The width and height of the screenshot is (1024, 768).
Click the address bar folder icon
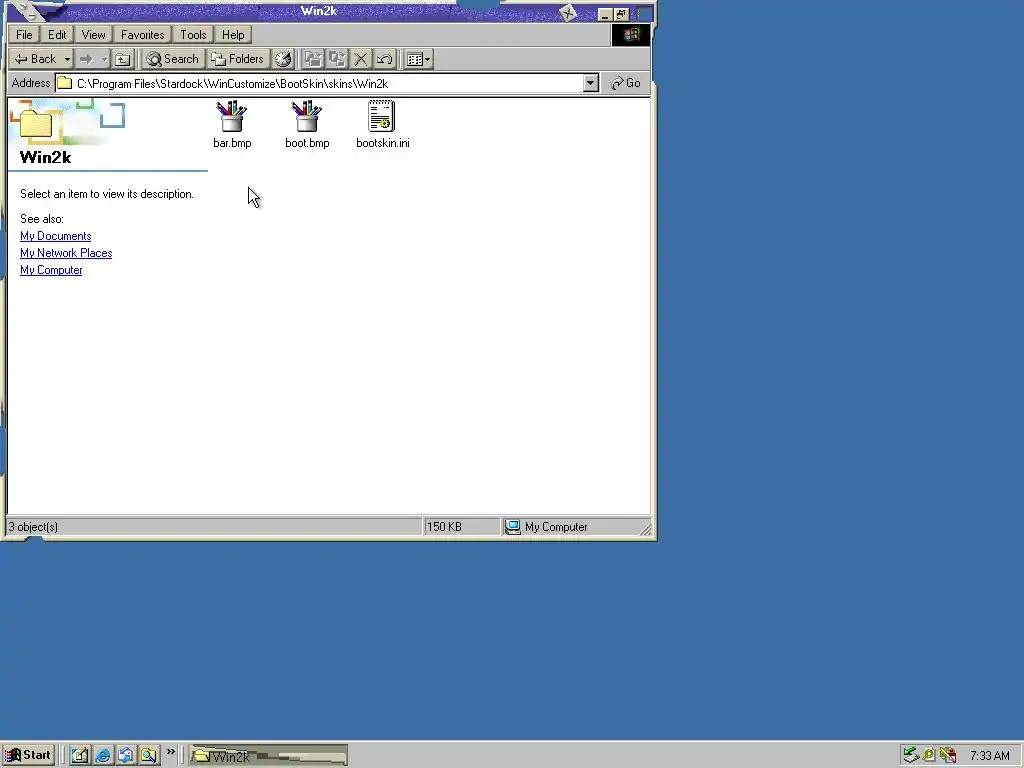(64, 83)
